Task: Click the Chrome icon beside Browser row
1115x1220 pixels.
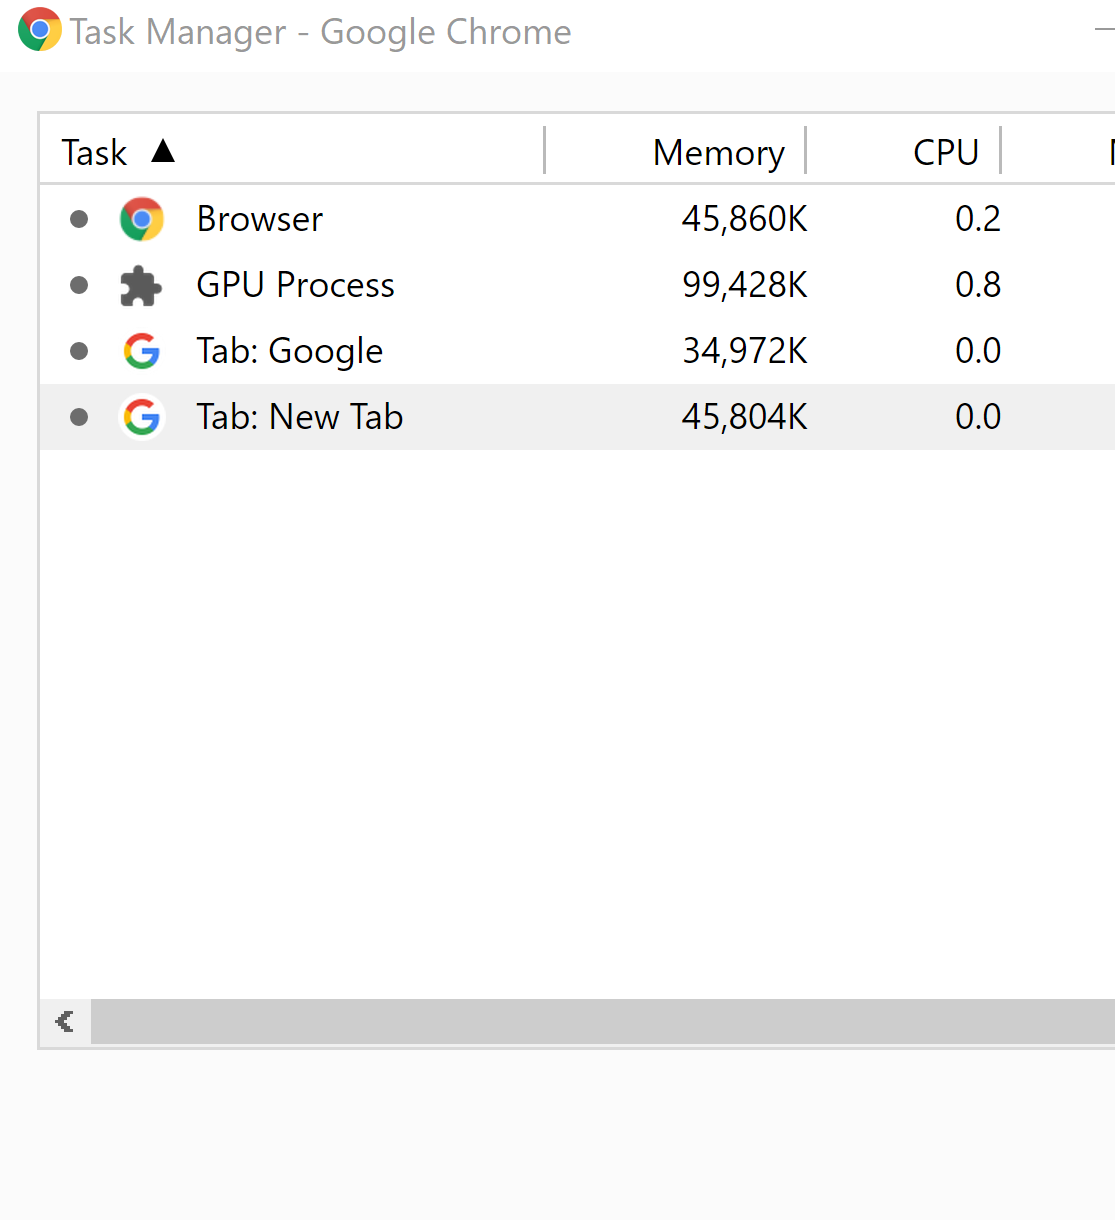Action: coord(141,219)
